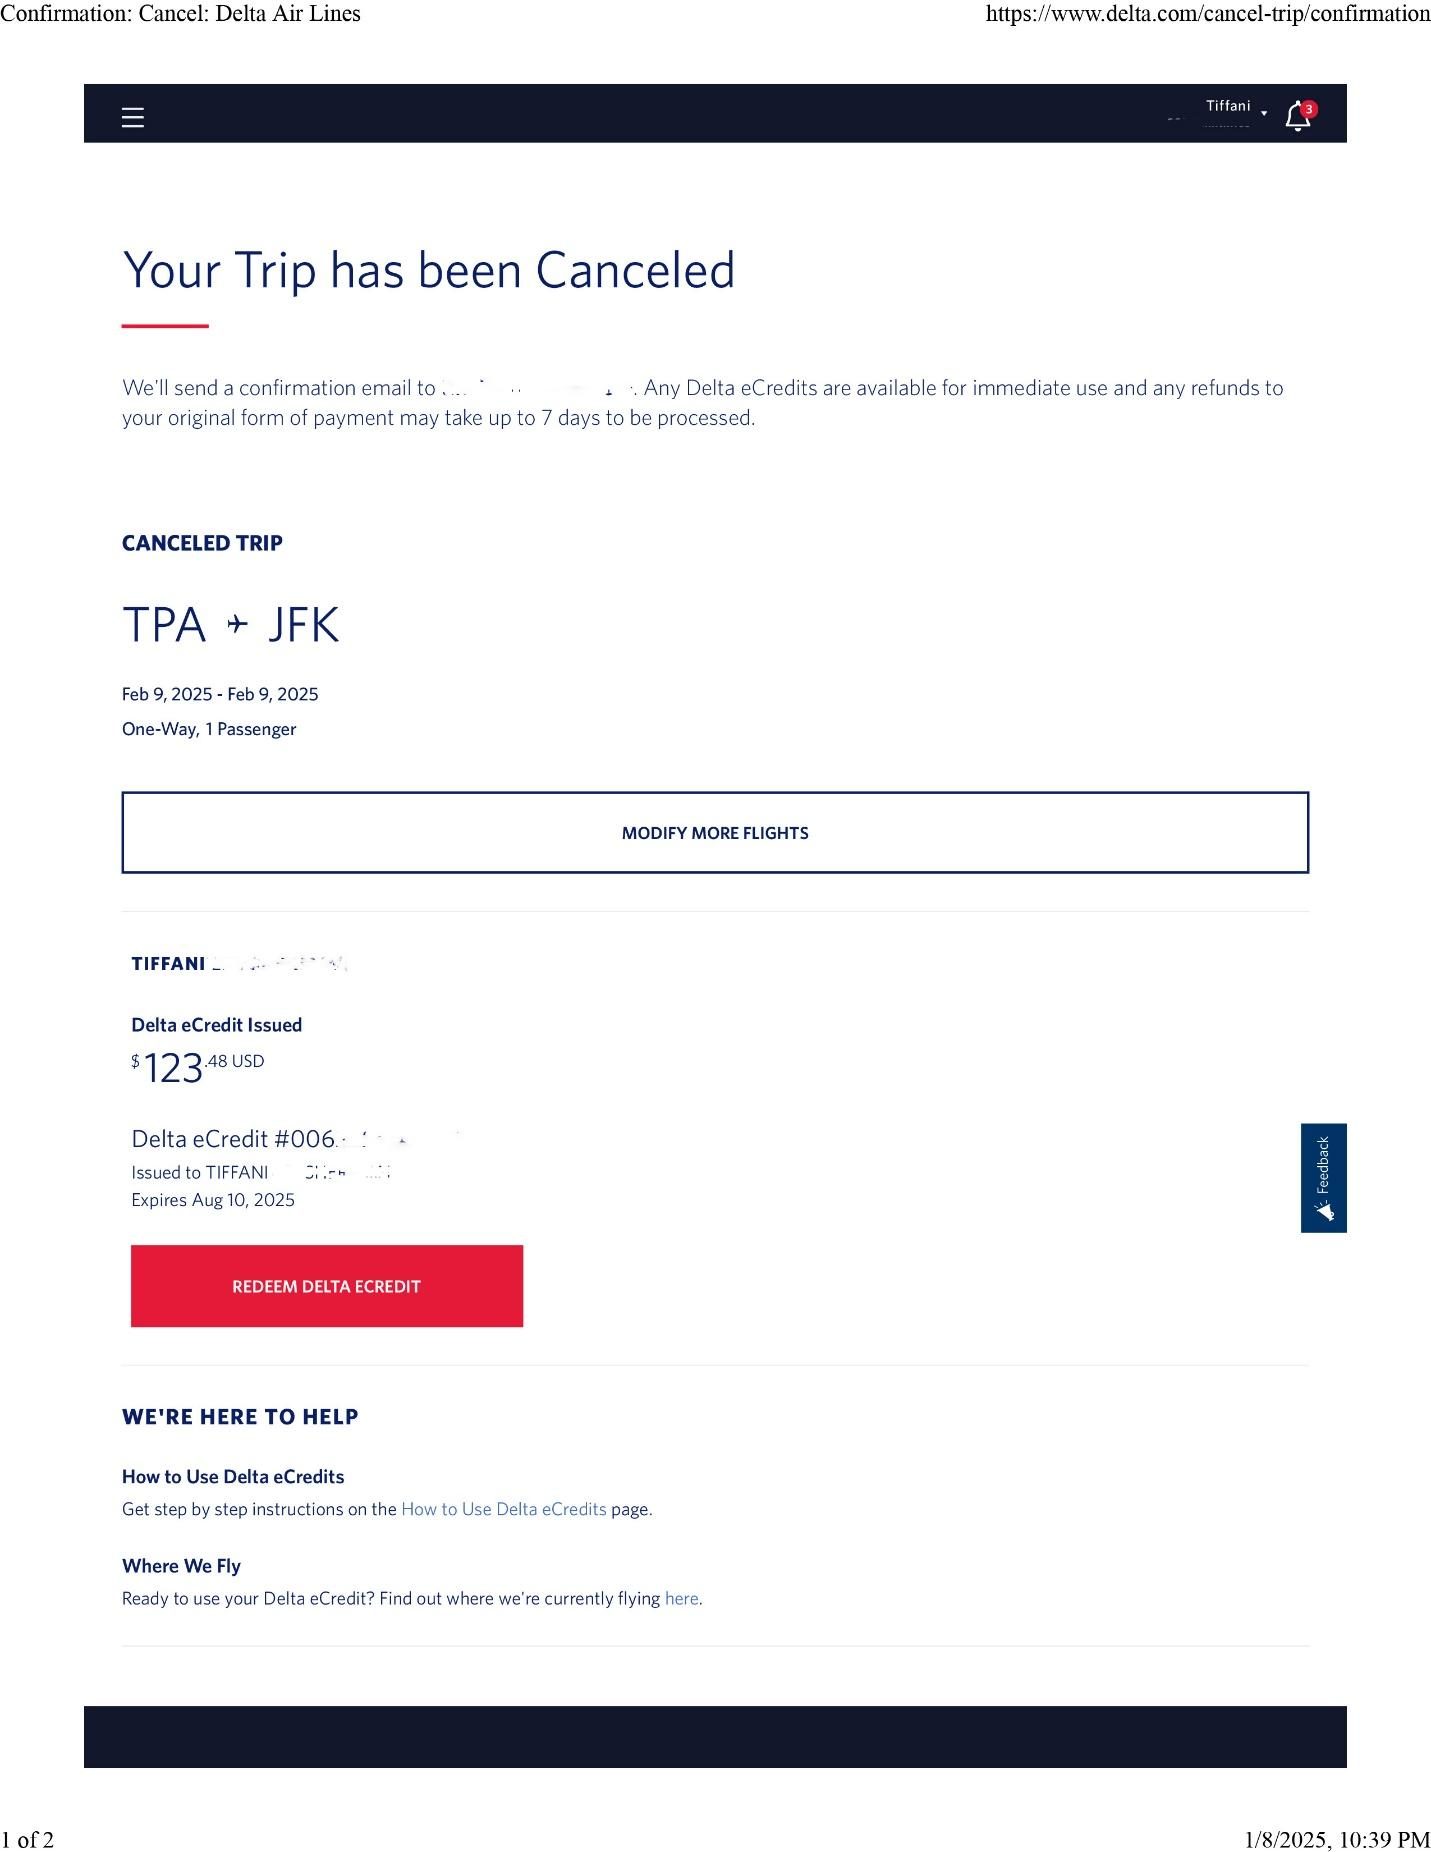Follow the "here" link for current destinations
1431x1852 pixels.
(x=681, y=1598)
